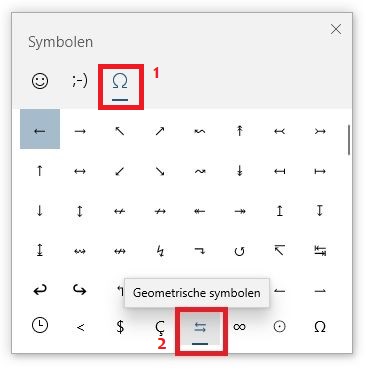Open the bottom Omega language symbols category
The width and height of the screenshot is (370, 370).
tap(320, 327)
